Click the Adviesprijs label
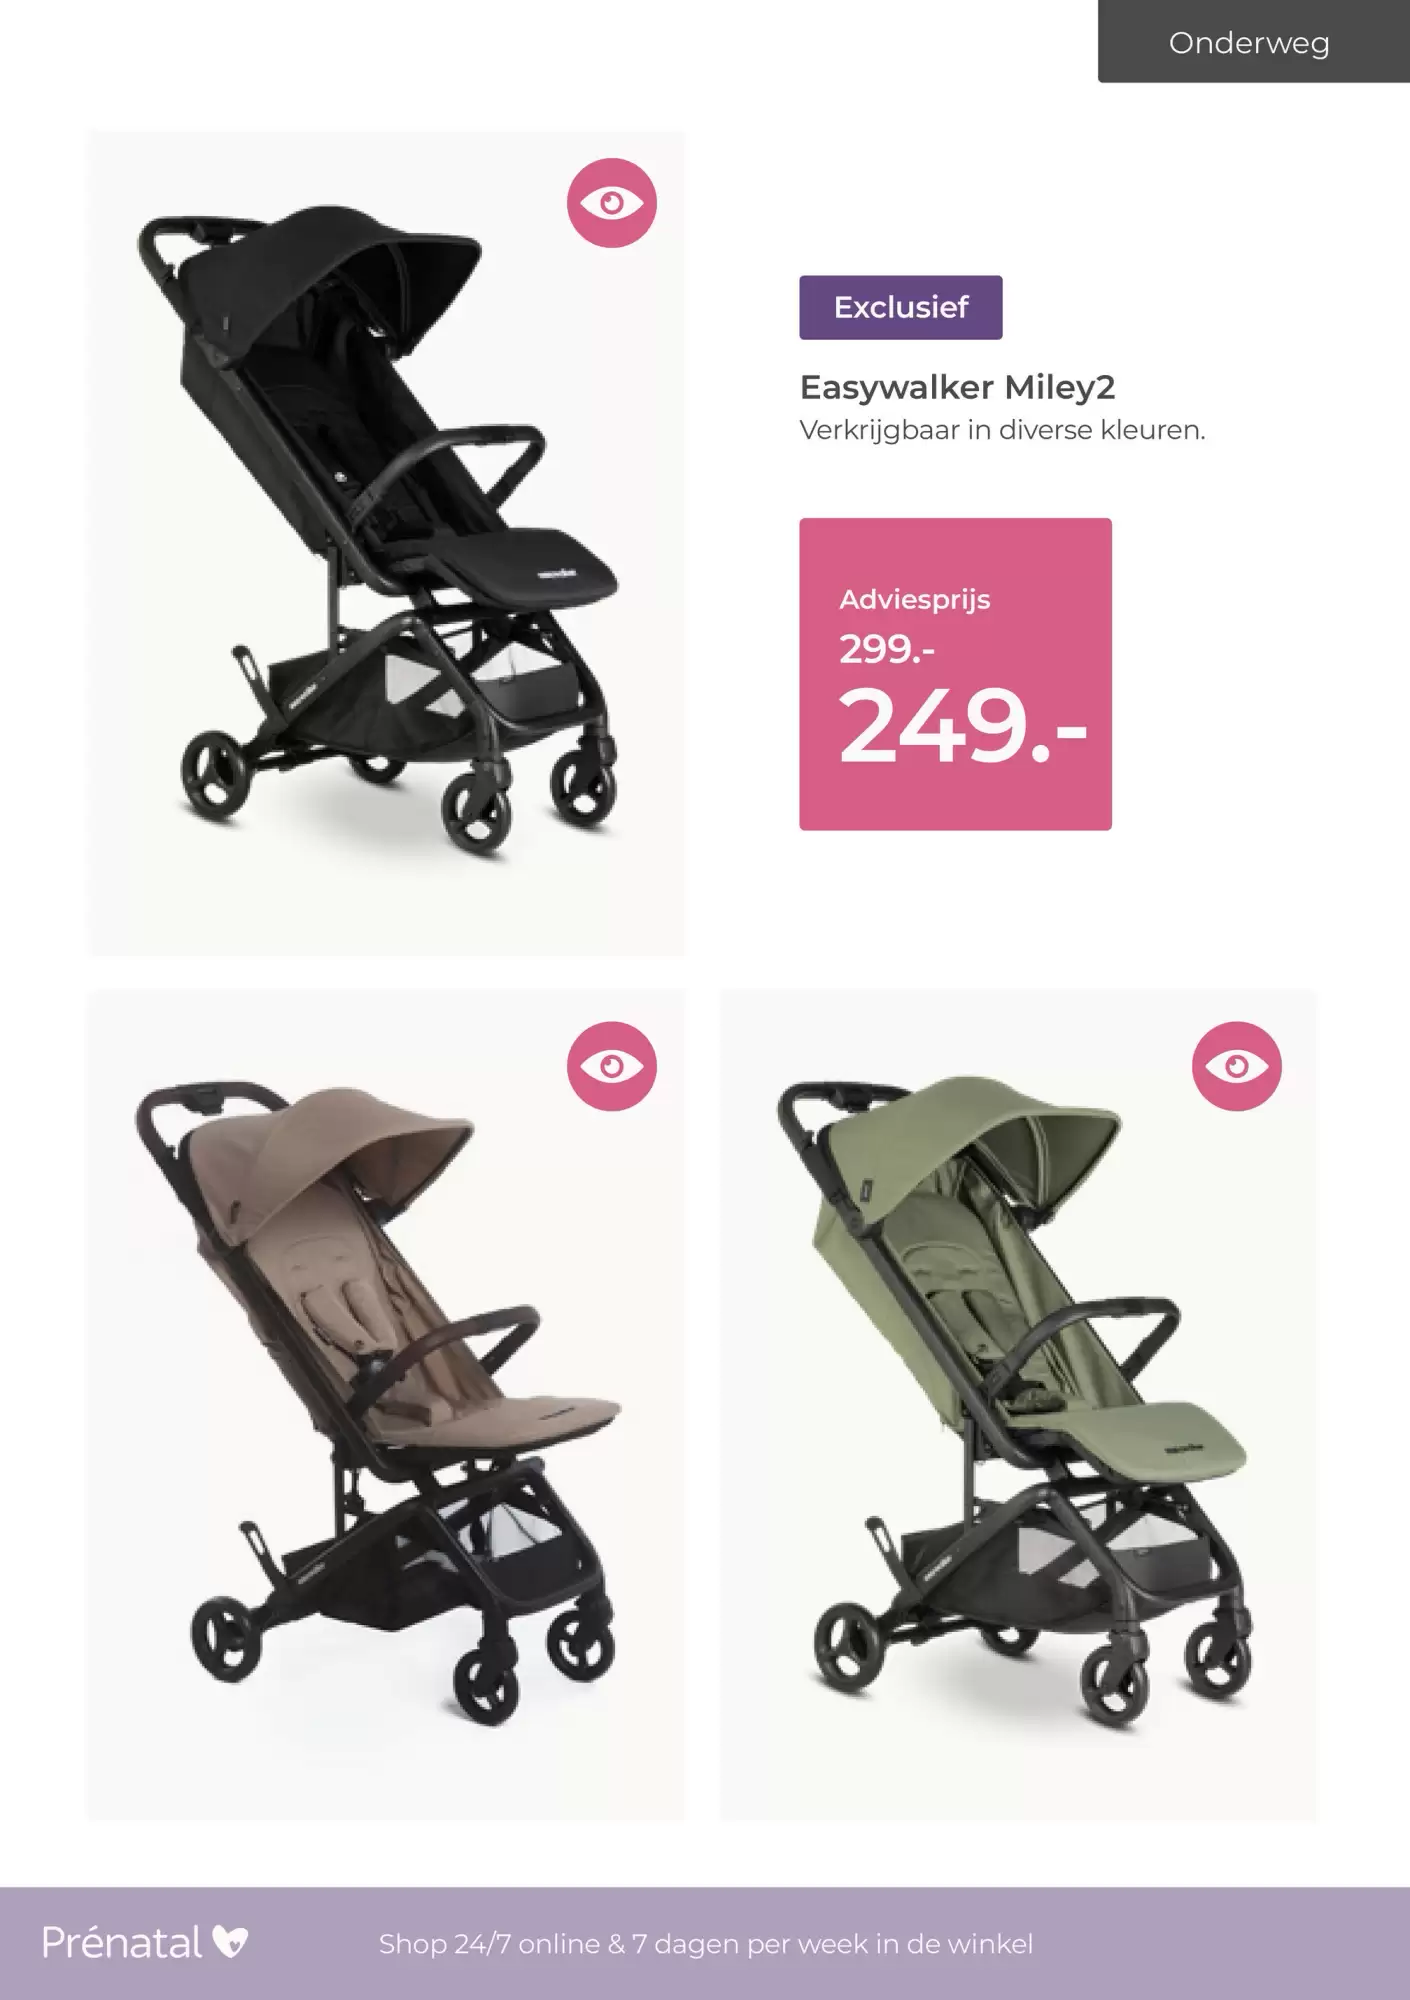Viewport: 1410px width, 2000px height. coord(915,600)
